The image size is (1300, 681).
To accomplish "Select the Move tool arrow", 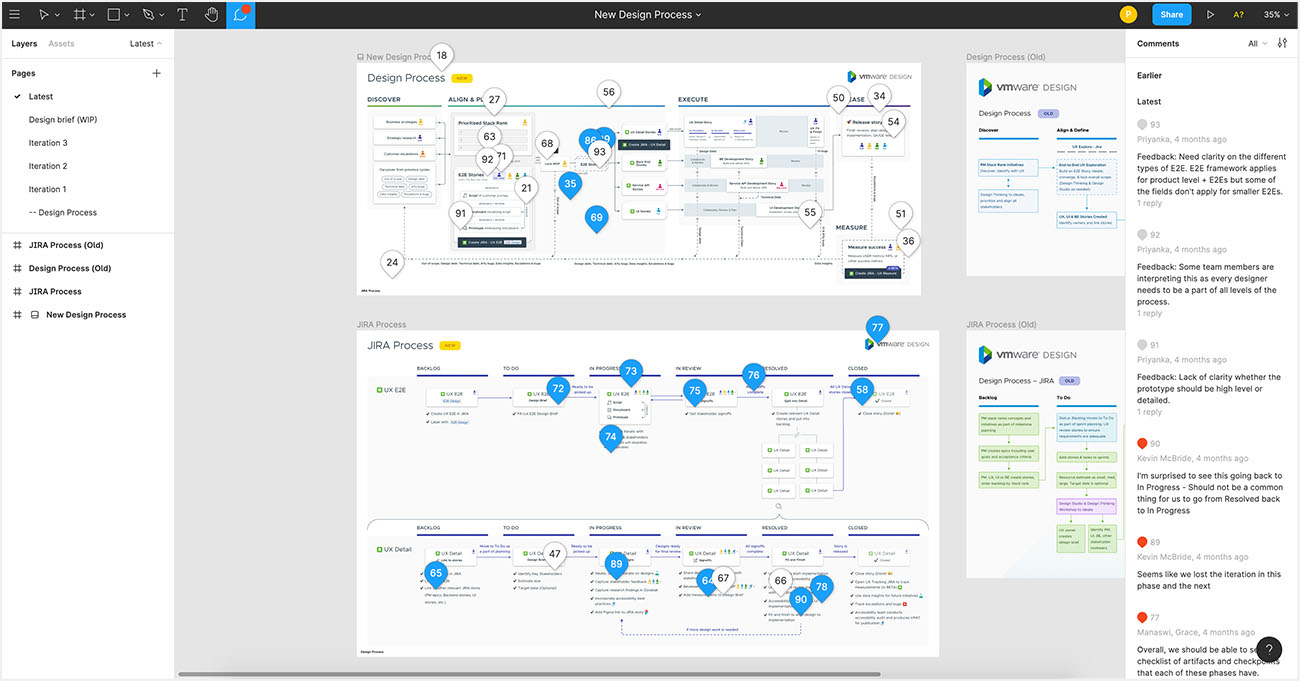I will click(44, 15).
